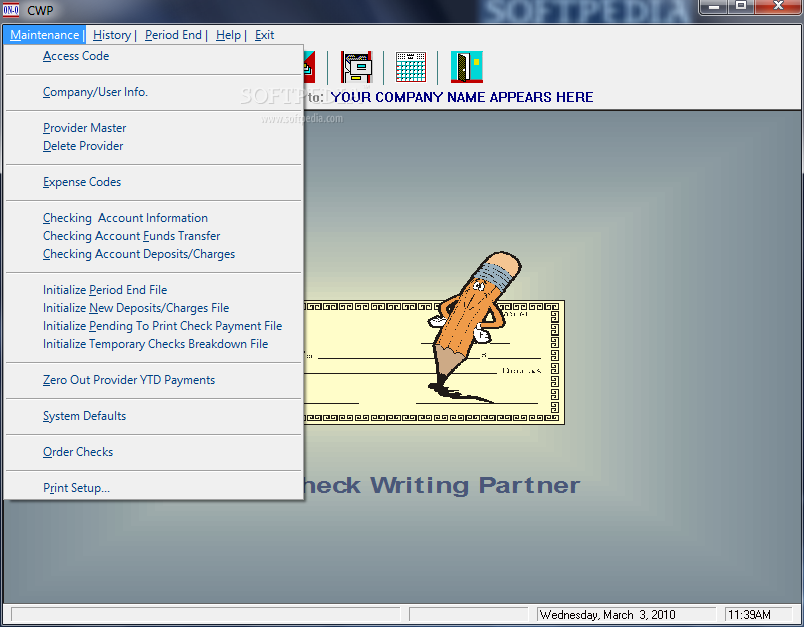Open the History menu
The image size is (804, 627).
click(x=112, y=35)
